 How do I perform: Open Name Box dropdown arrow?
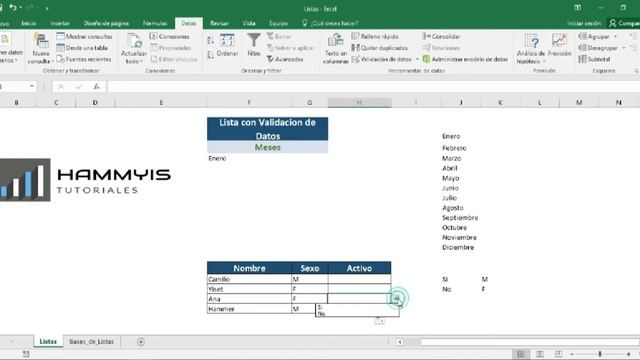click(x=31, y=86)
